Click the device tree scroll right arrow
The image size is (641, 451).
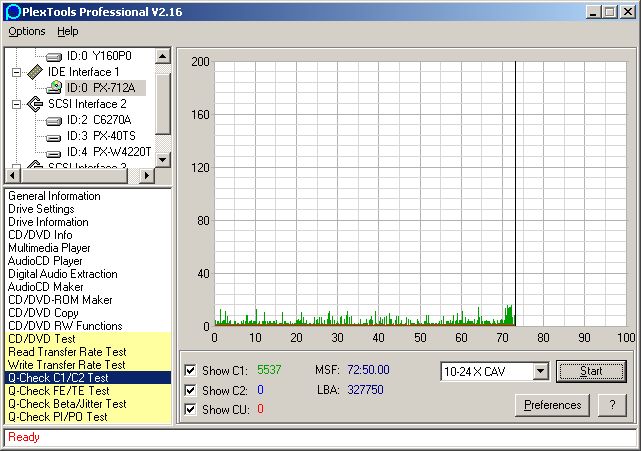[146, 176]
